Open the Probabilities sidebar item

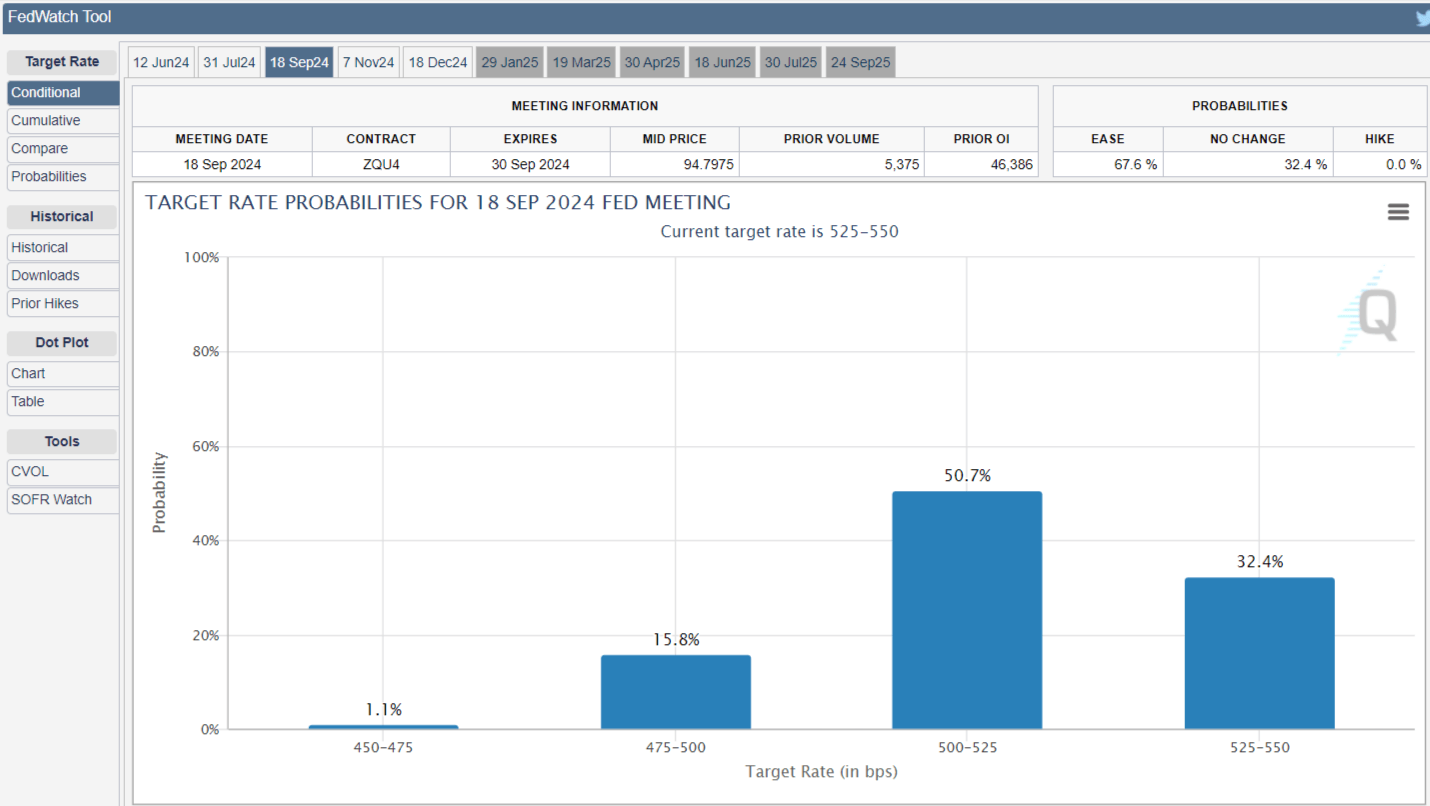[49, 176]
